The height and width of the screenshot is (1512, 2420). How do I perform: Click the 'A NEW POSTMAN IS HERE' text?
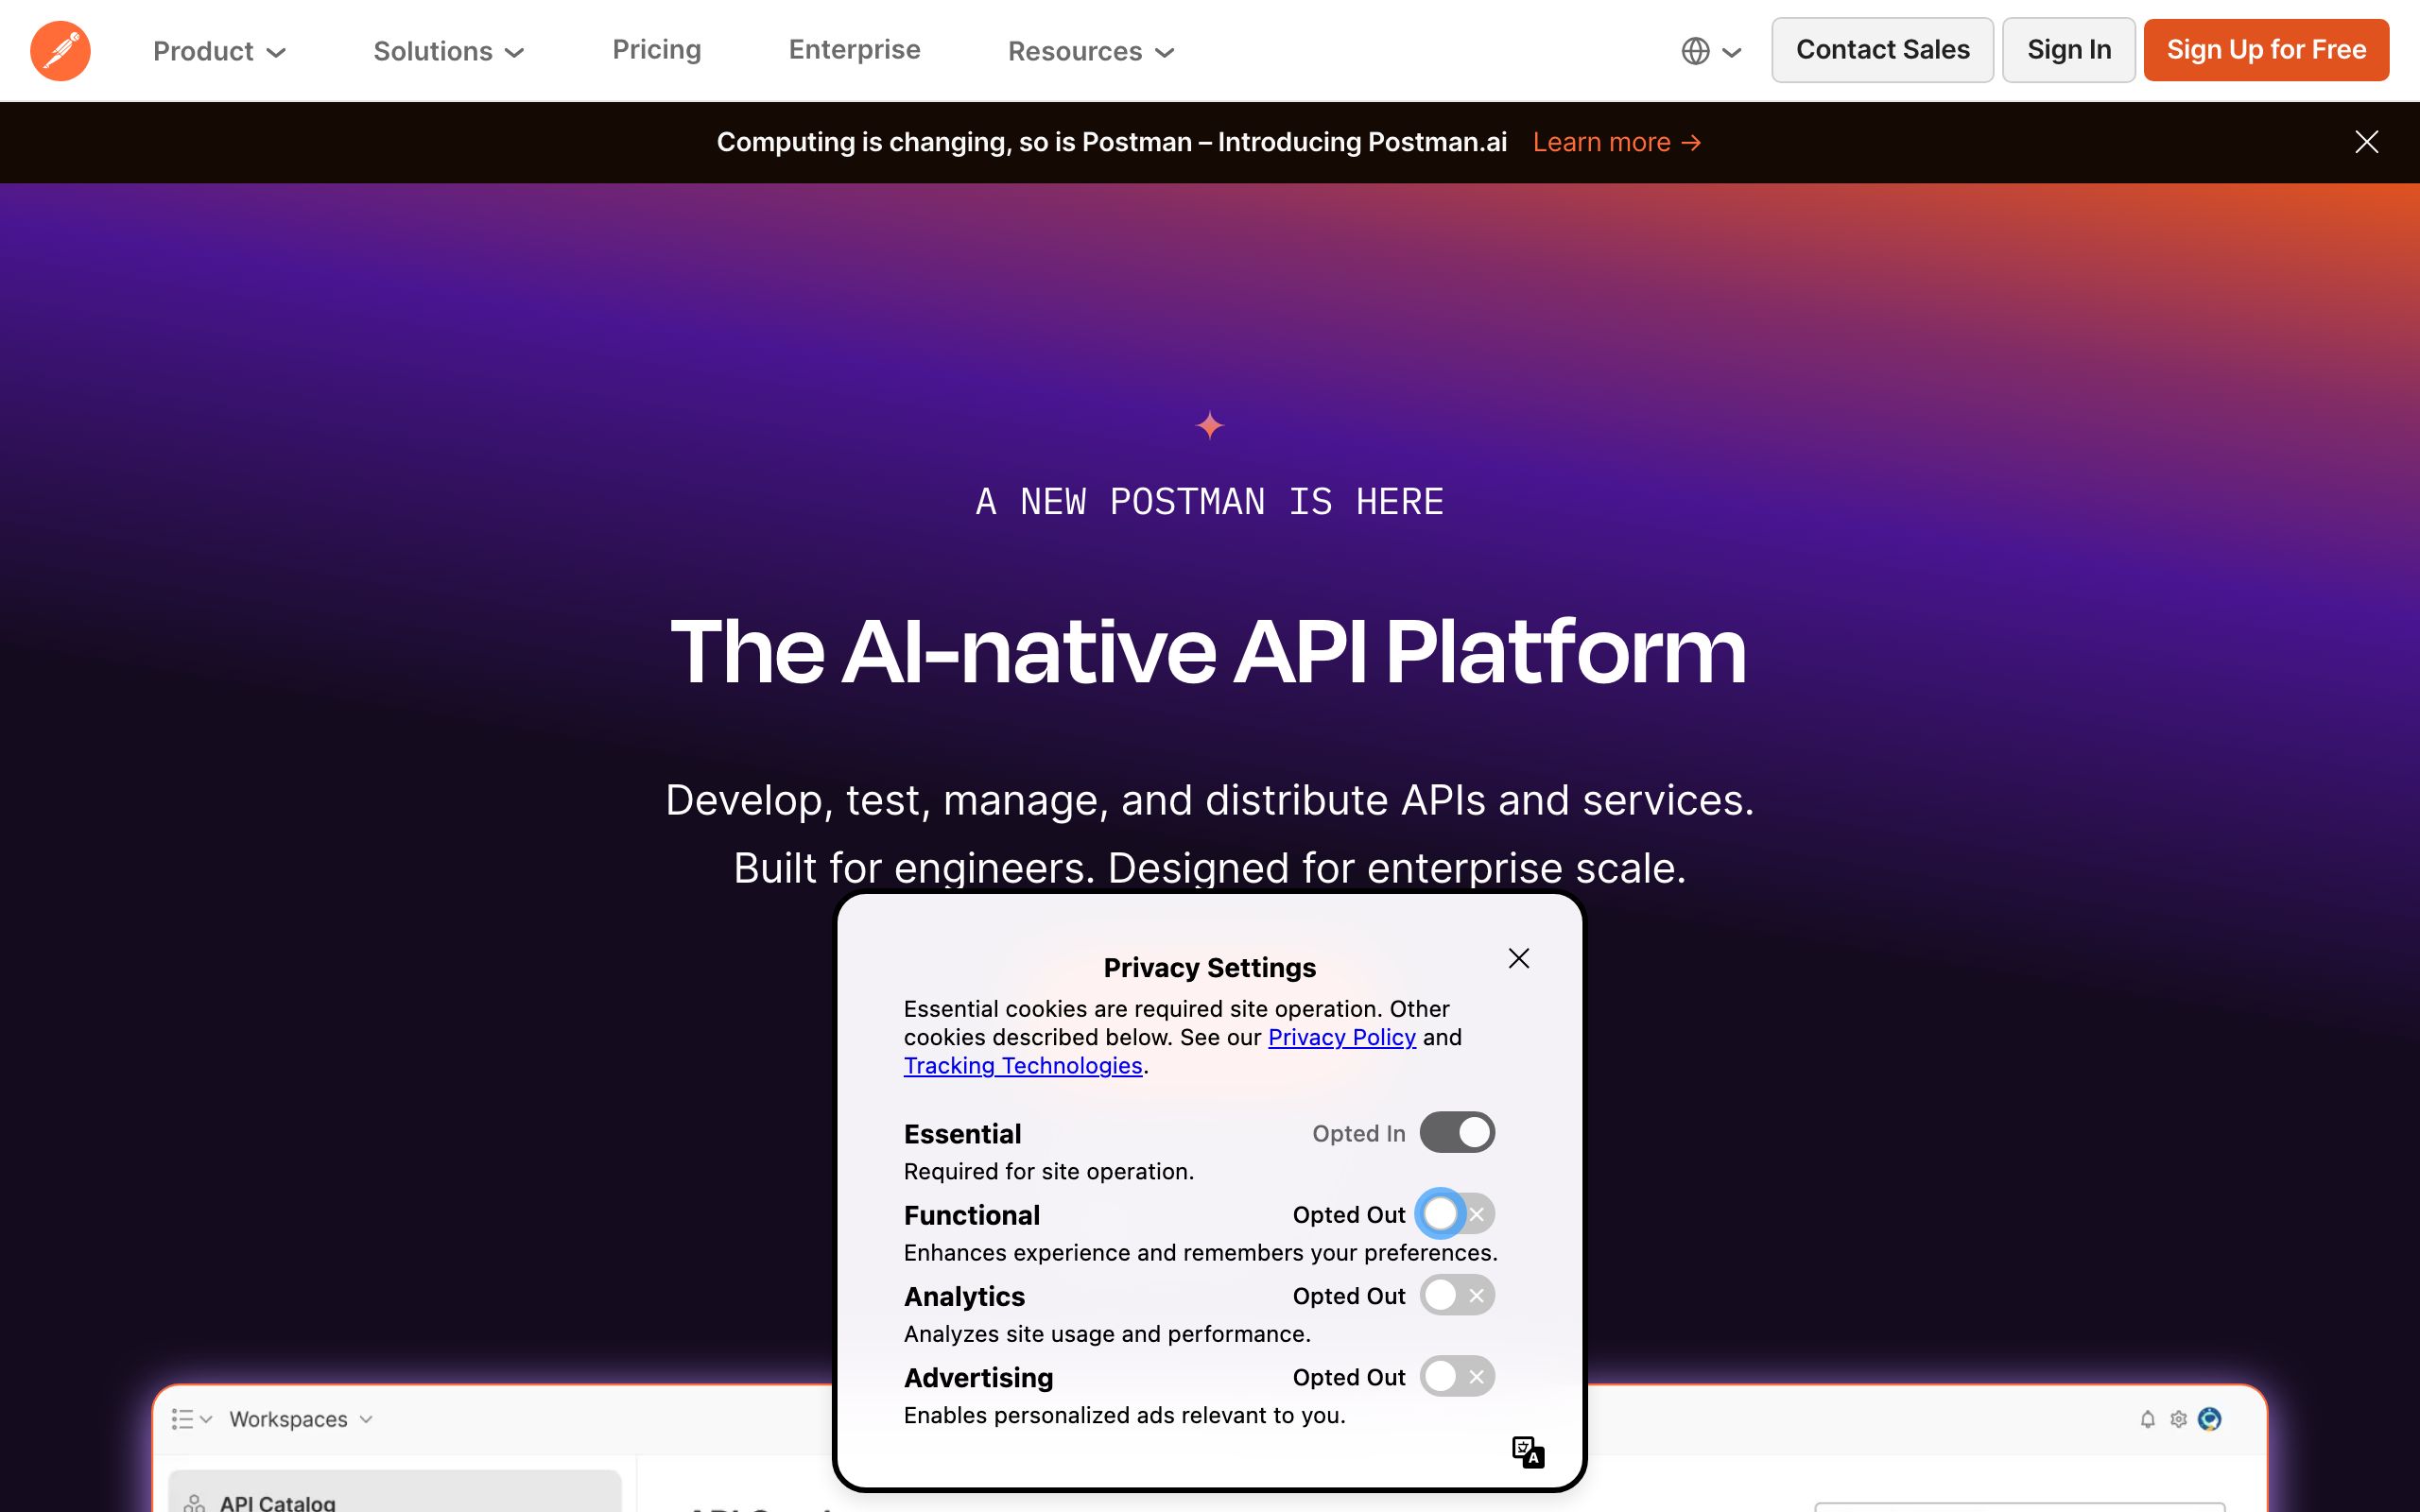pos(1209,501)
